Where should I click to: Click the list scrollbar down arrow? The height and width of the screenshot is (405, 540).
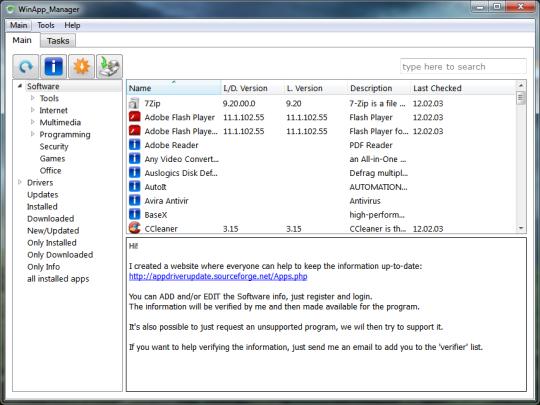point(521,228)
